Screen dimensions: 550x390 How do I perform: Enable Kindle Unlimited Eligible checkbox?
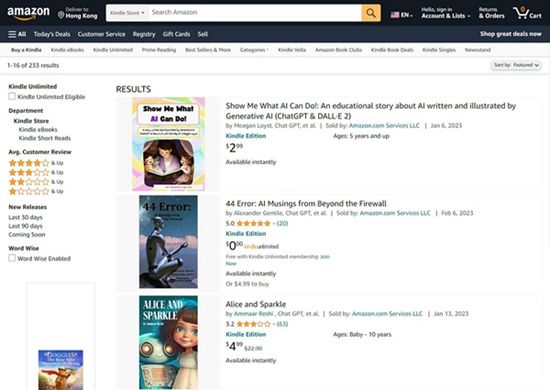12,96
